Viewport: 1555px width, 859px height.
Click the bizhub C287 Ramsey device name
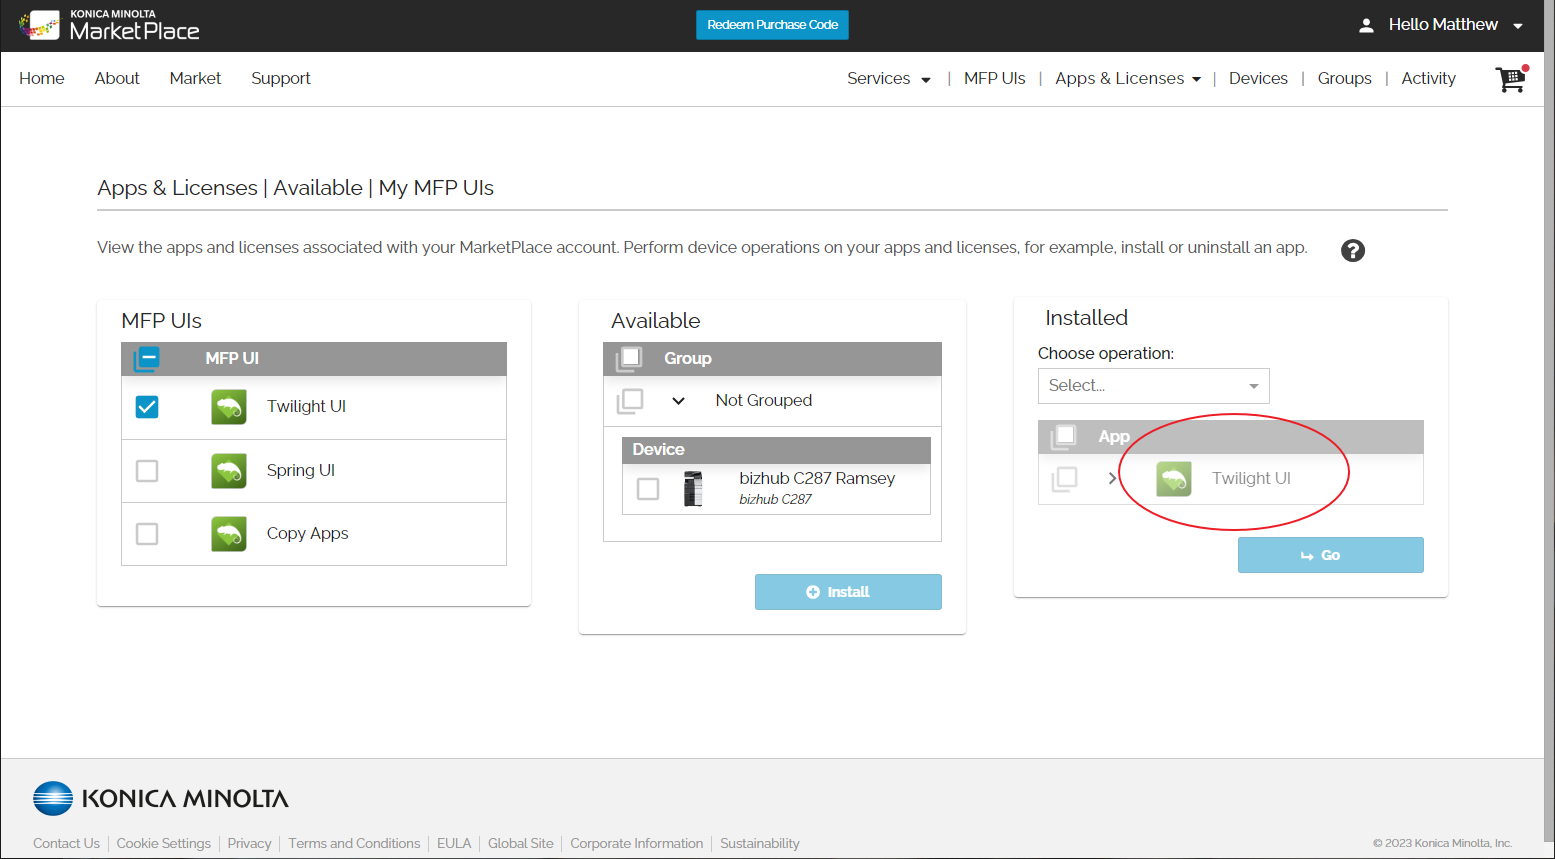(x=817, y=479)
